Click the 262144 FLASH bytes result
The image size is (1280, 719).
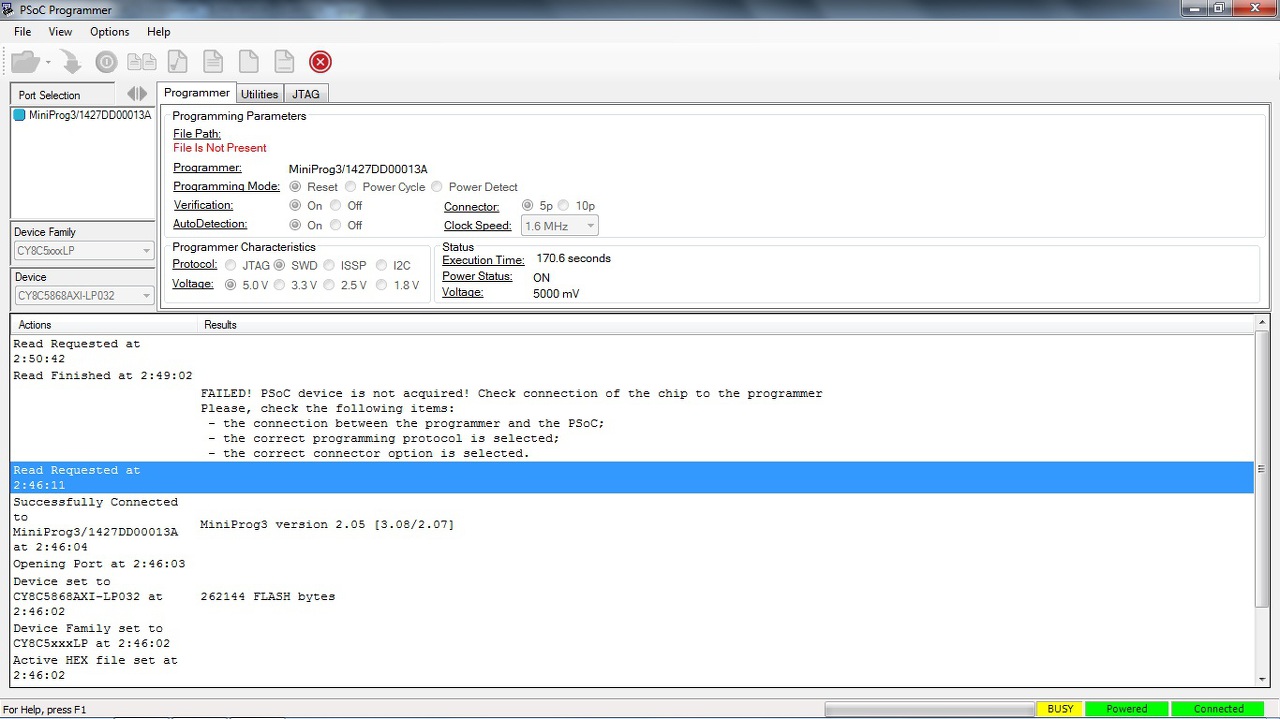tap(268, 597)
